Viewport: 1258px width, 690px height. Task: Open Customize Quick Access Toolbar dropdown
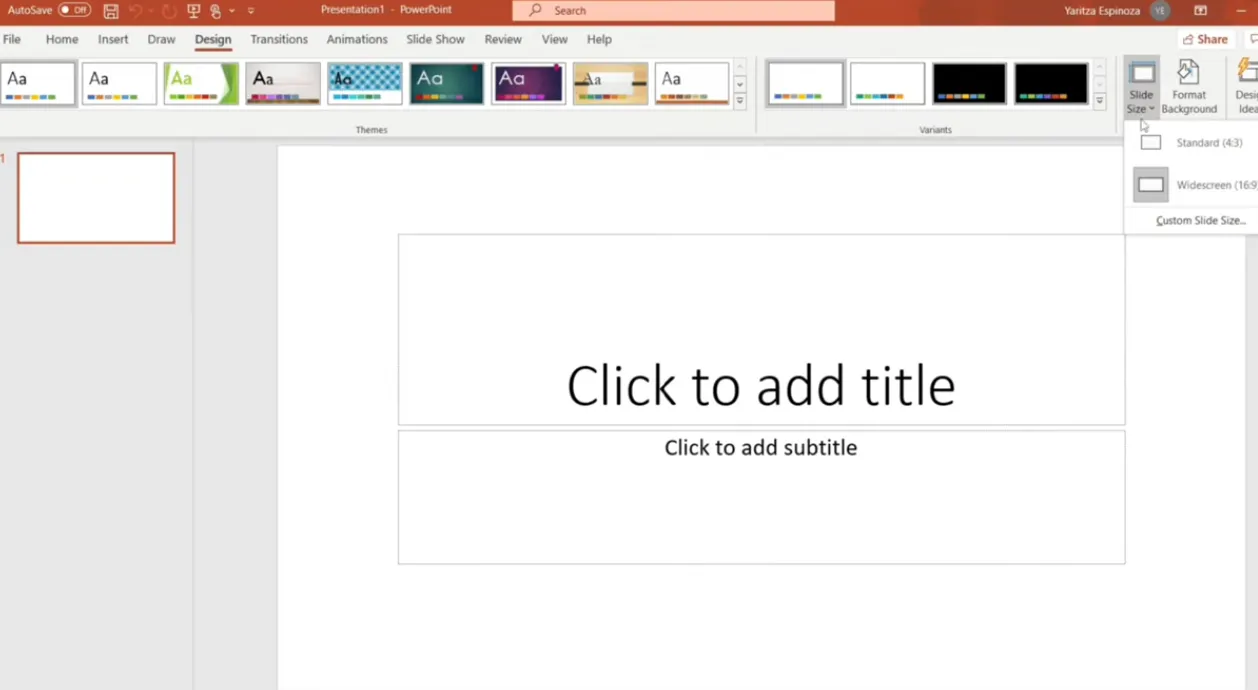coord(251,11)
